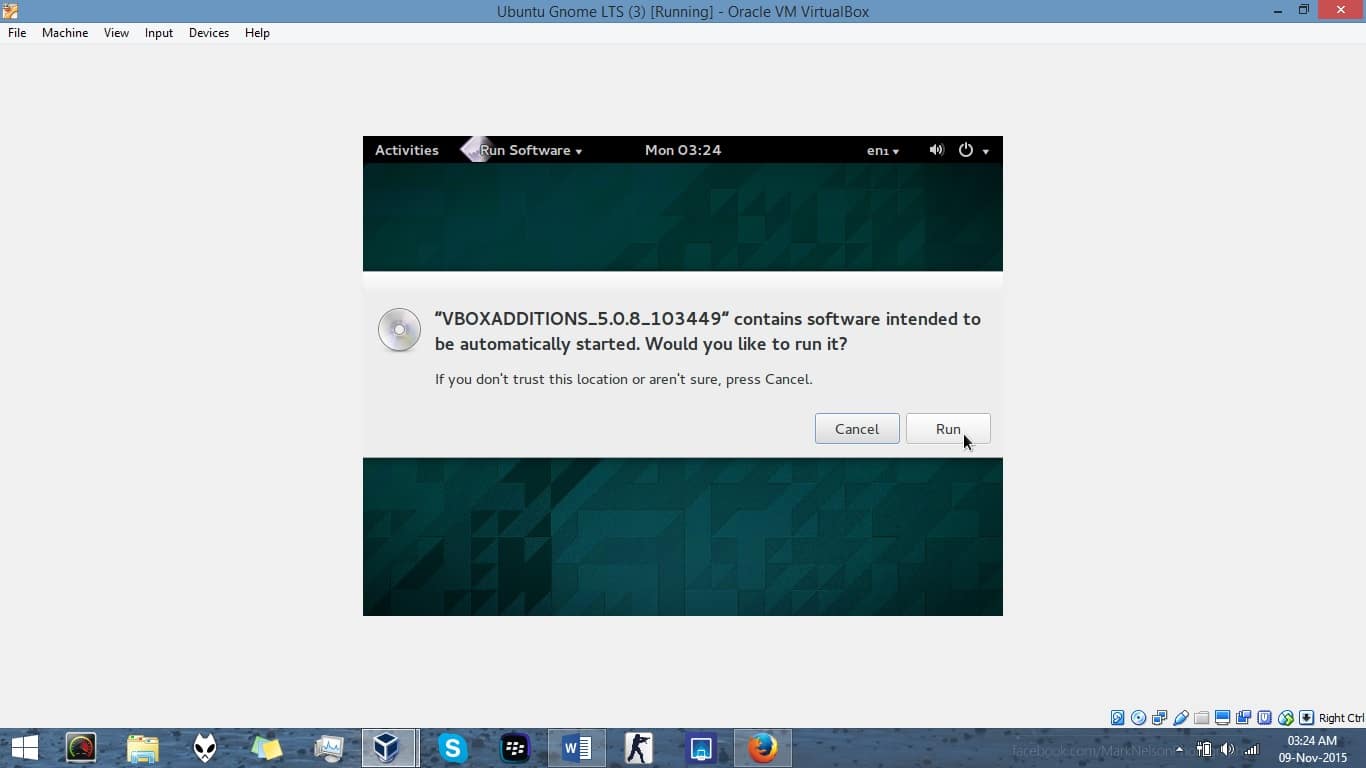
Task: Open the Machine menu
Action: (65, 33)
